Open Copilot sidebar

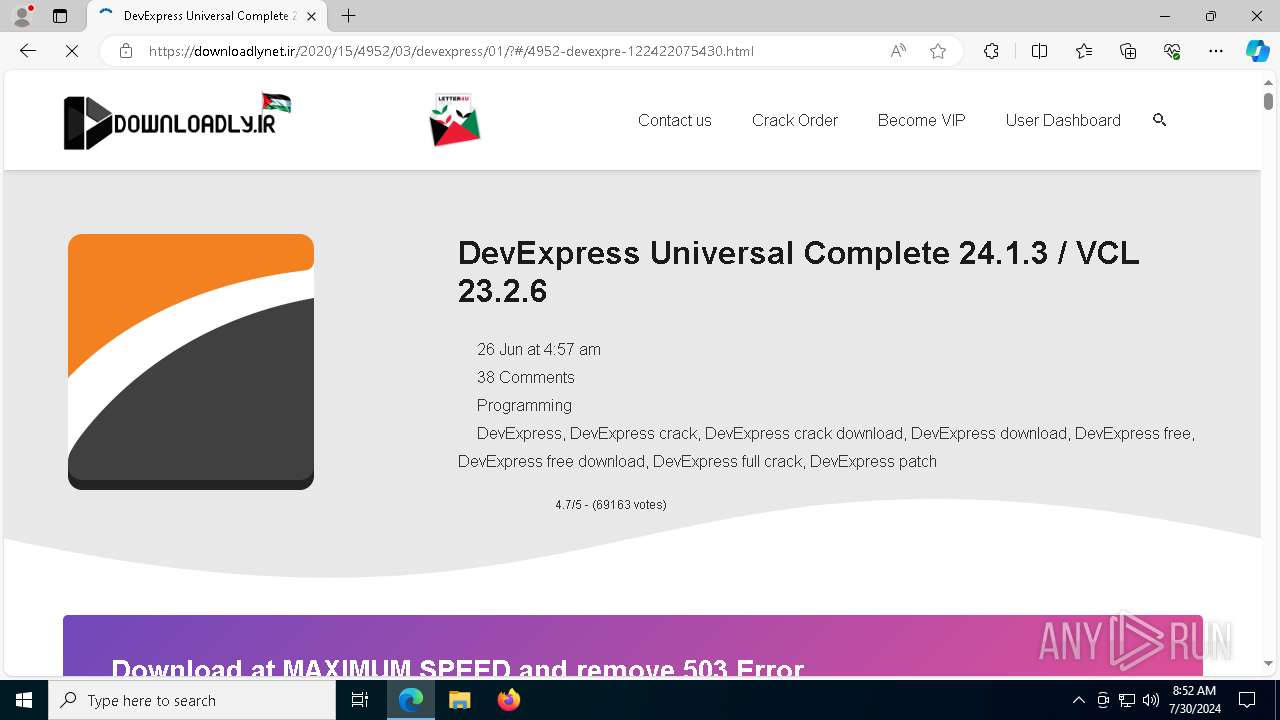1257,51
